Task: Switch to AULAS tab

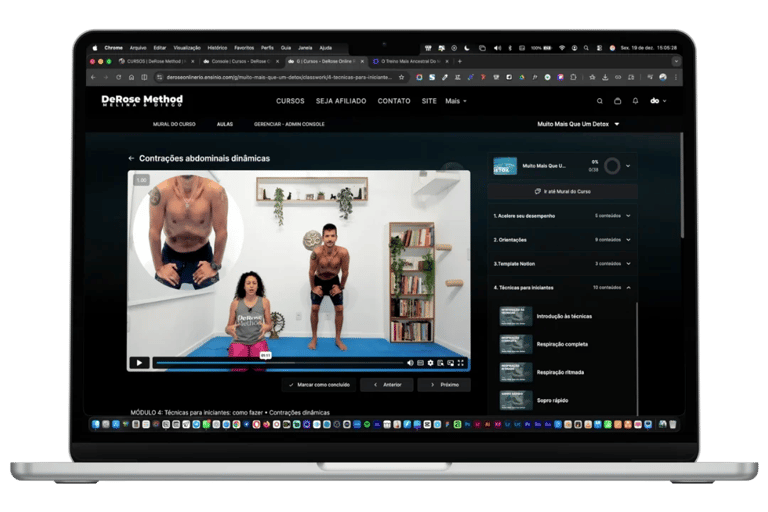Action: (225, 124)
